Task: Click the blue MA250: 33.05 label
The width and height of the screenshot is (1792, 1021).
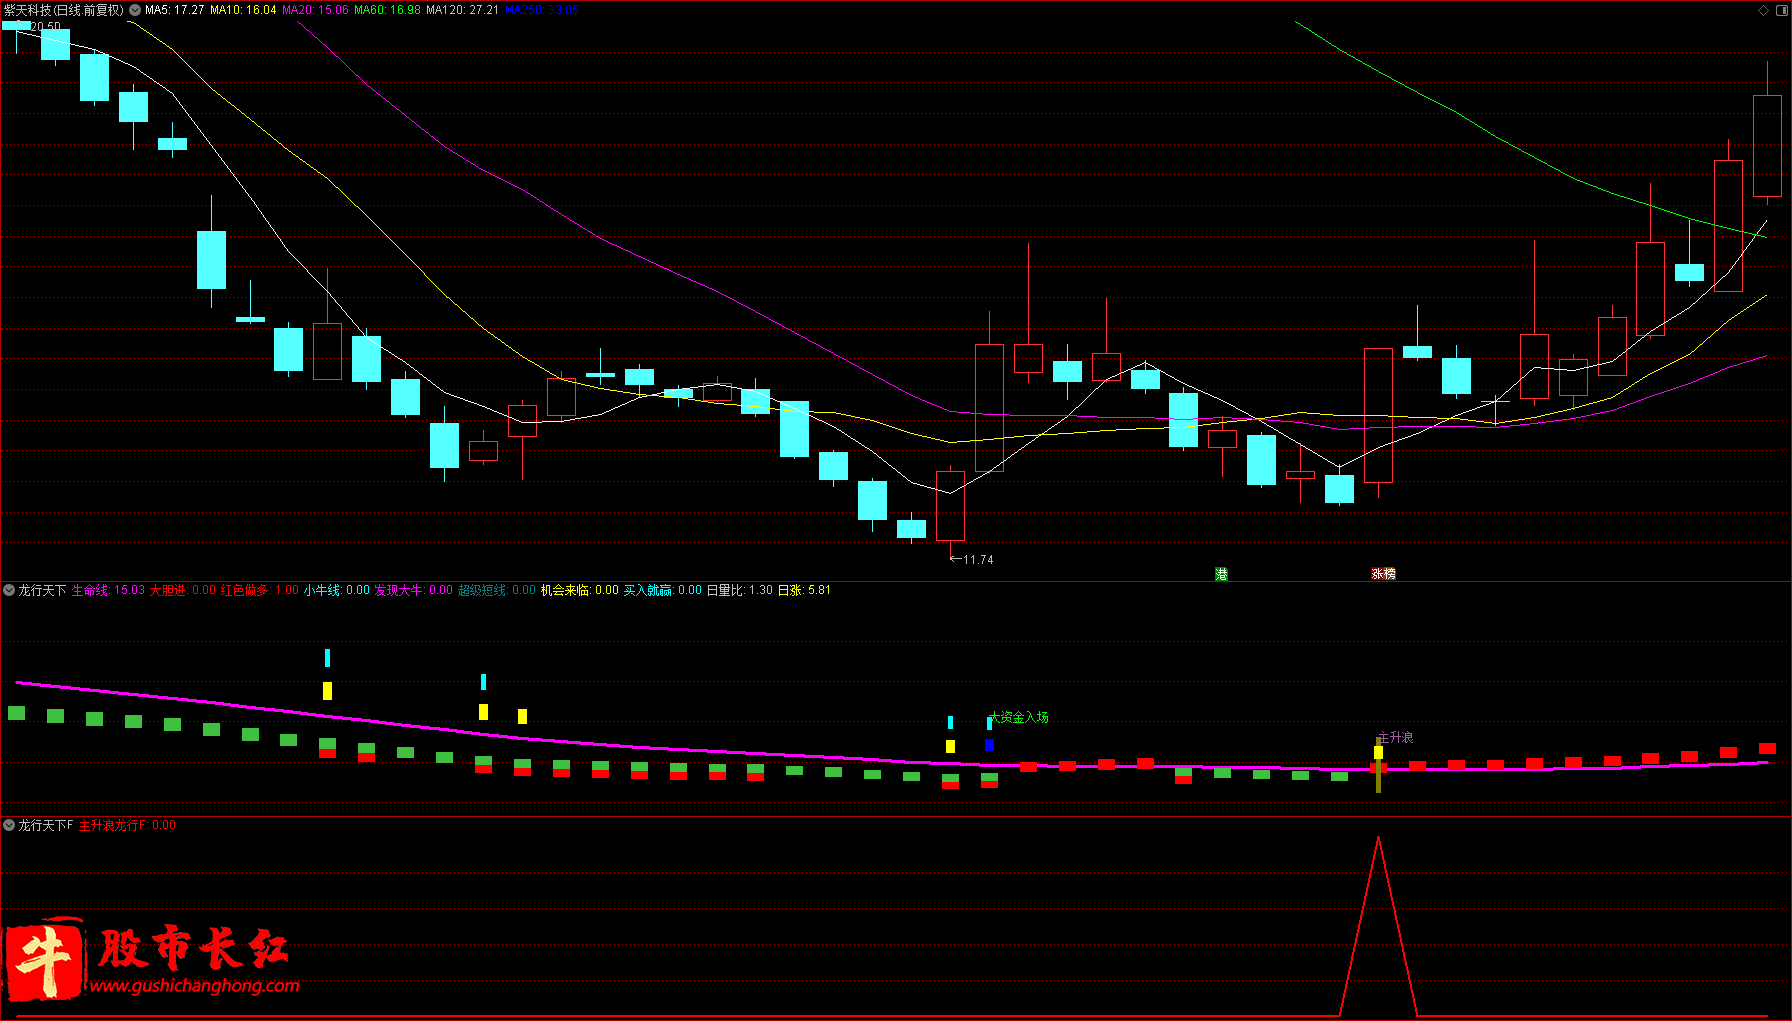Action: (x=541, y=10)
